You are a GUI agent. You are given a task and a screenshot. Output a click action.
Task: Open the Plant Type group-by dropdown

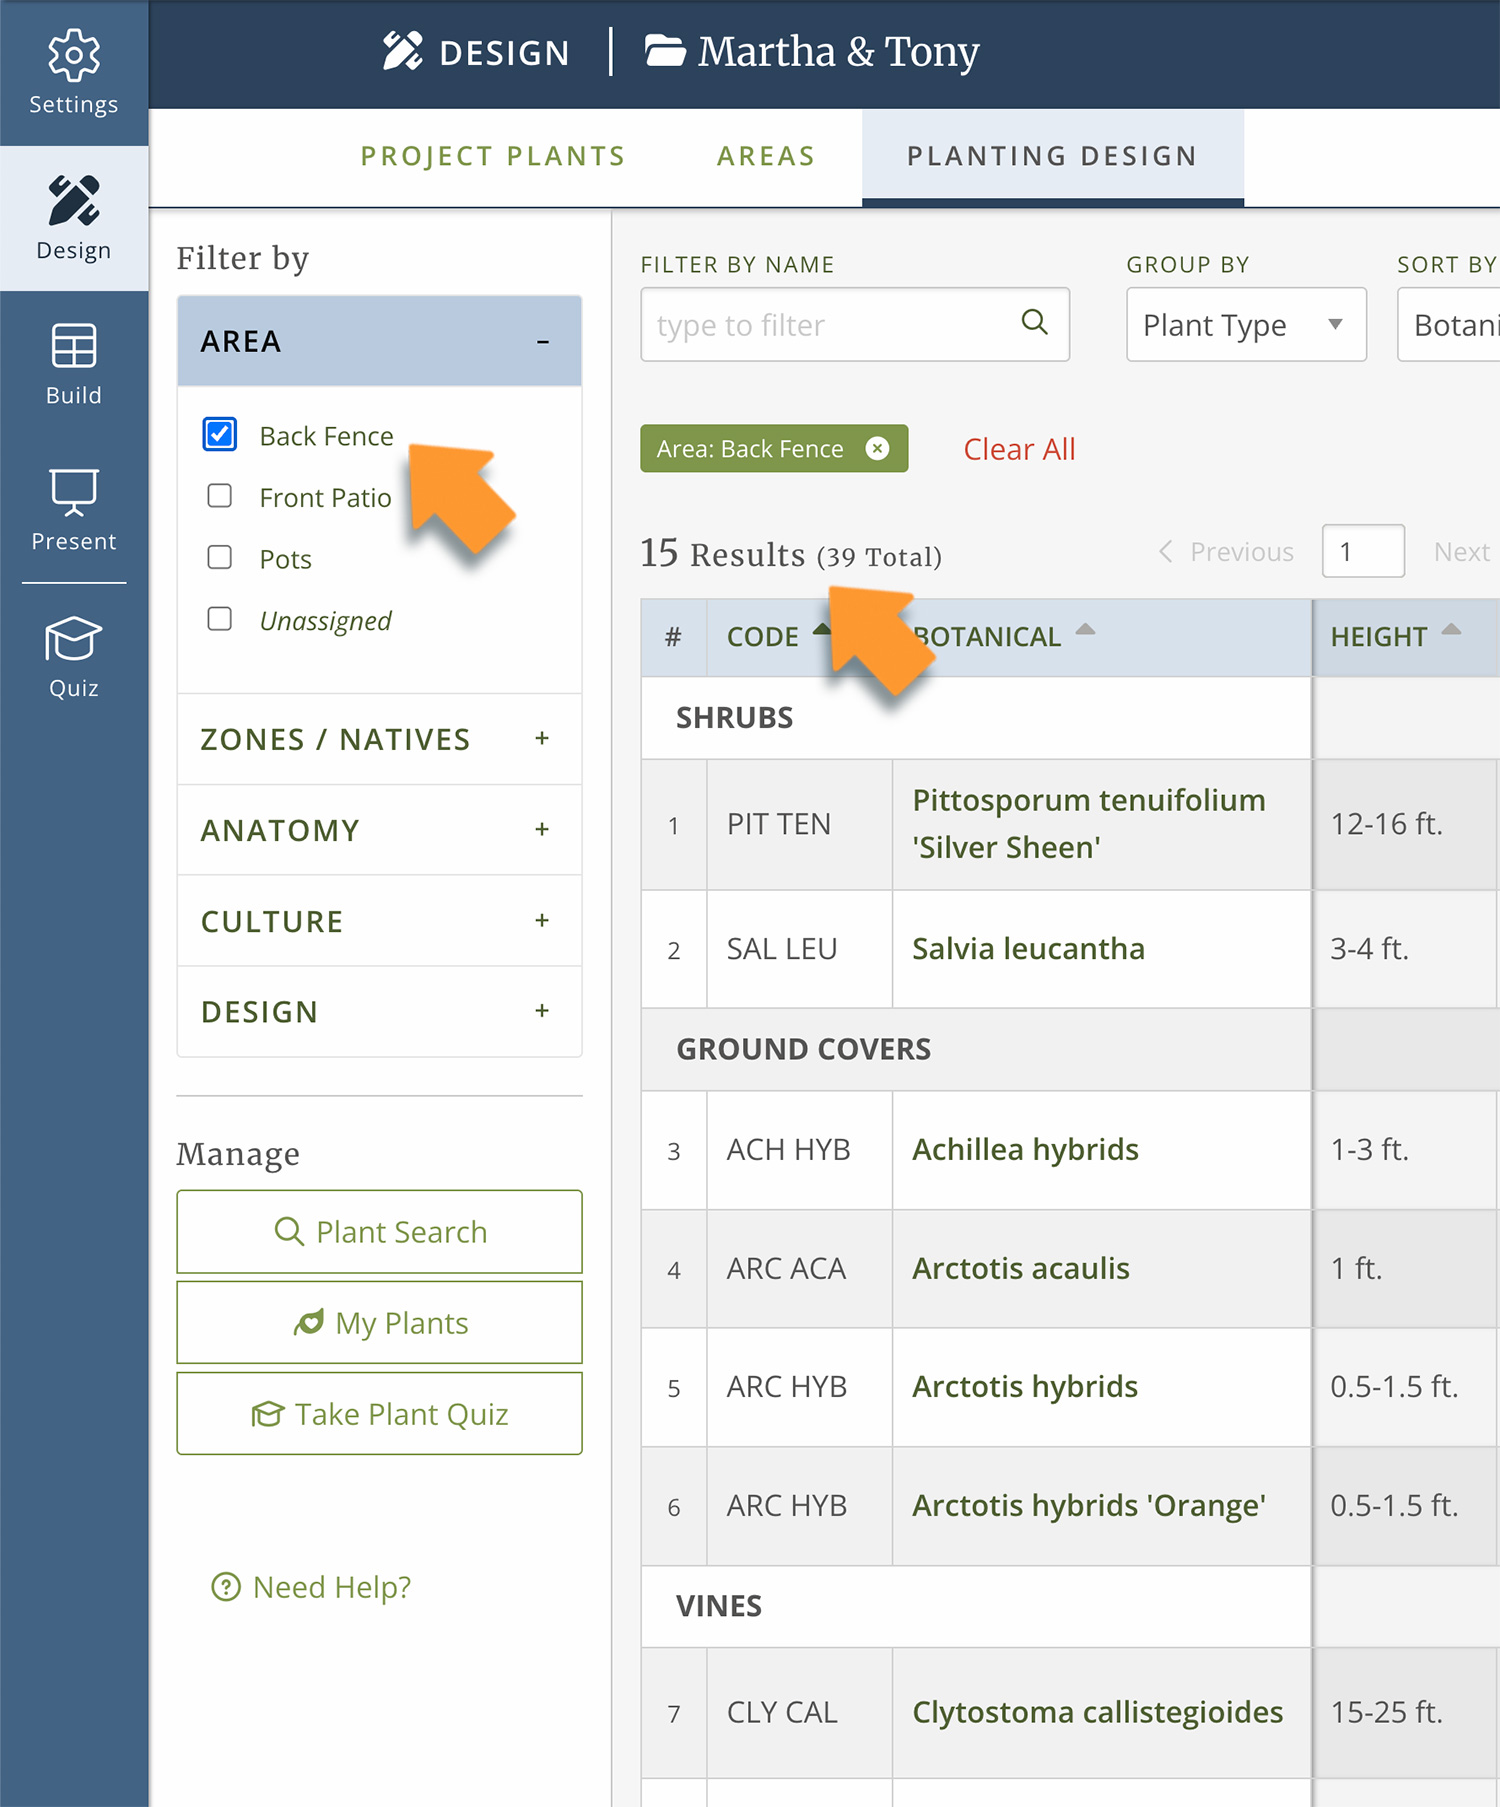click(x=1245, y=325)
